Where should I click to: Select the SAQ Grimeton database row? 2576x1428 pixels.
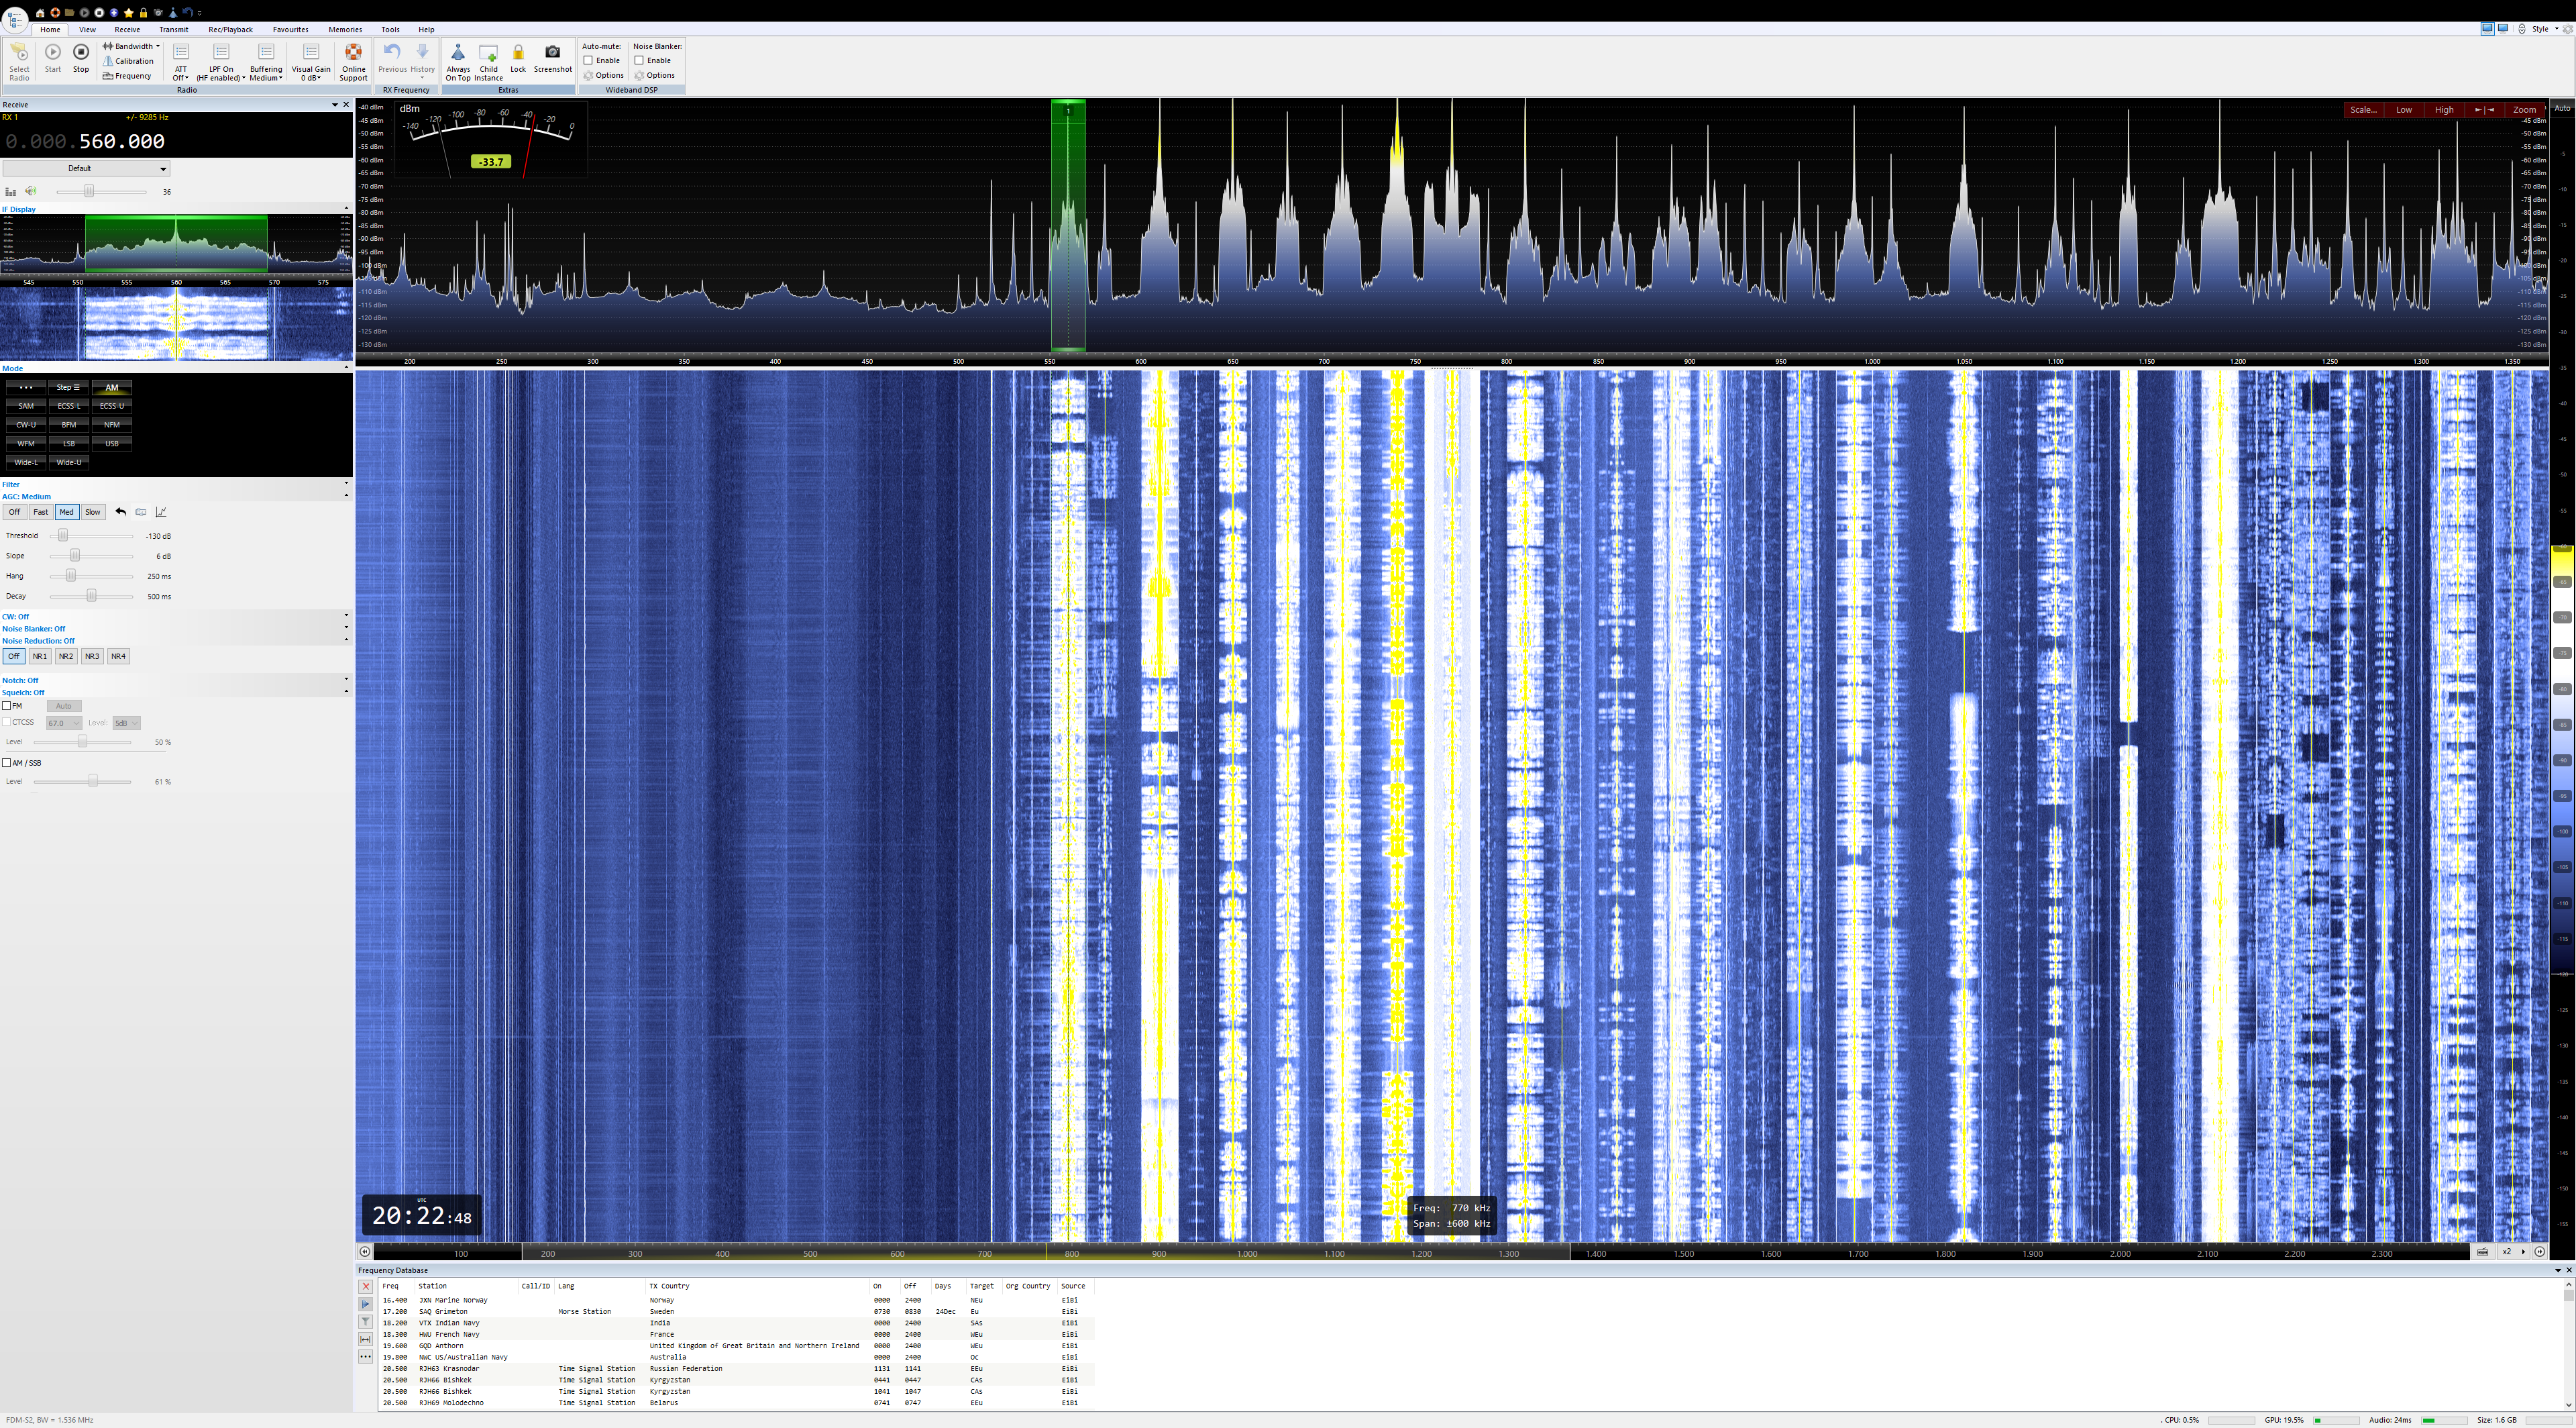(x=443, y=1311)
